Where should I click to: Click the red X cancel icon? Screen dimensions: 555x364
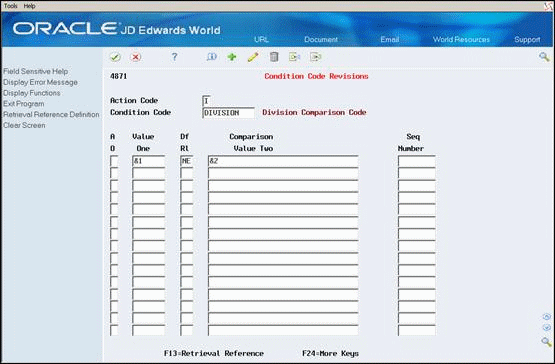click(136, 57)
